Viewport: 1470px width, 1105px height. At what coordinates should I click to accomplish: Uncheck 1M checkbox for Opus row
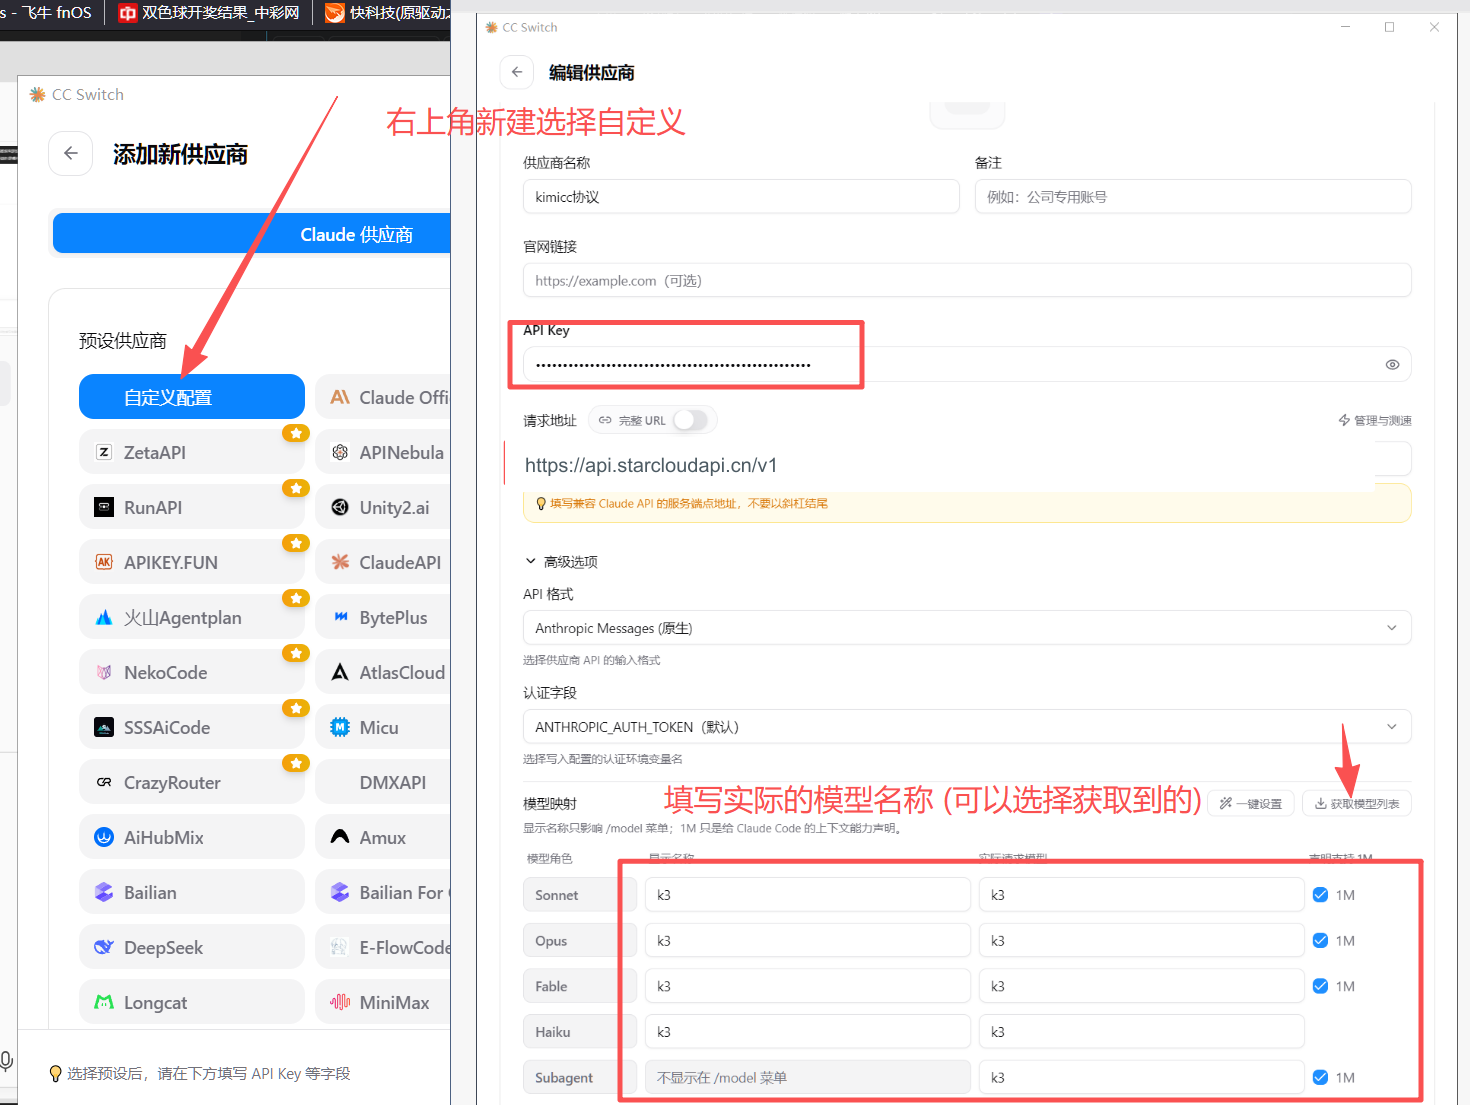(x=1320, y=941)
